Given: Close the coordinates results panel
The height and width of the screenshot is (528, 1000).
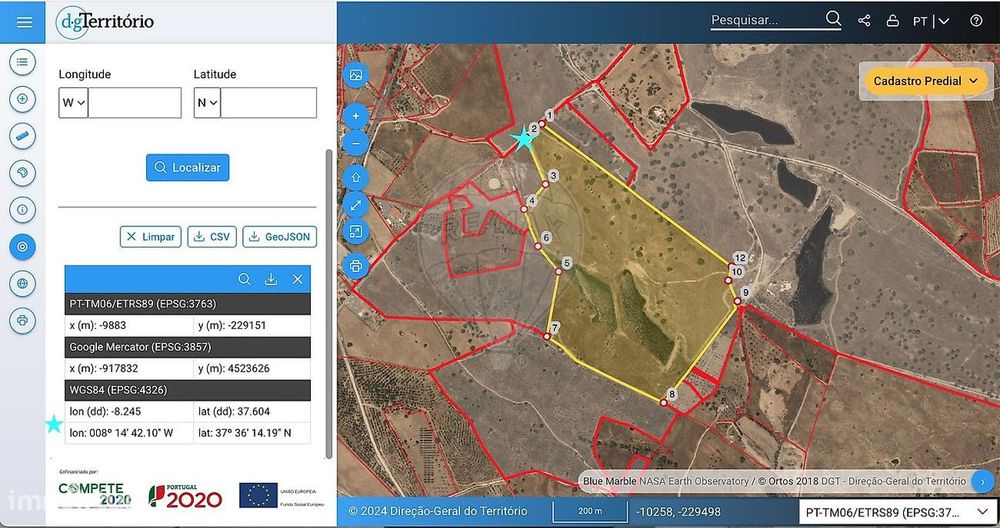Looking at the screenshot, I should 297,279.
